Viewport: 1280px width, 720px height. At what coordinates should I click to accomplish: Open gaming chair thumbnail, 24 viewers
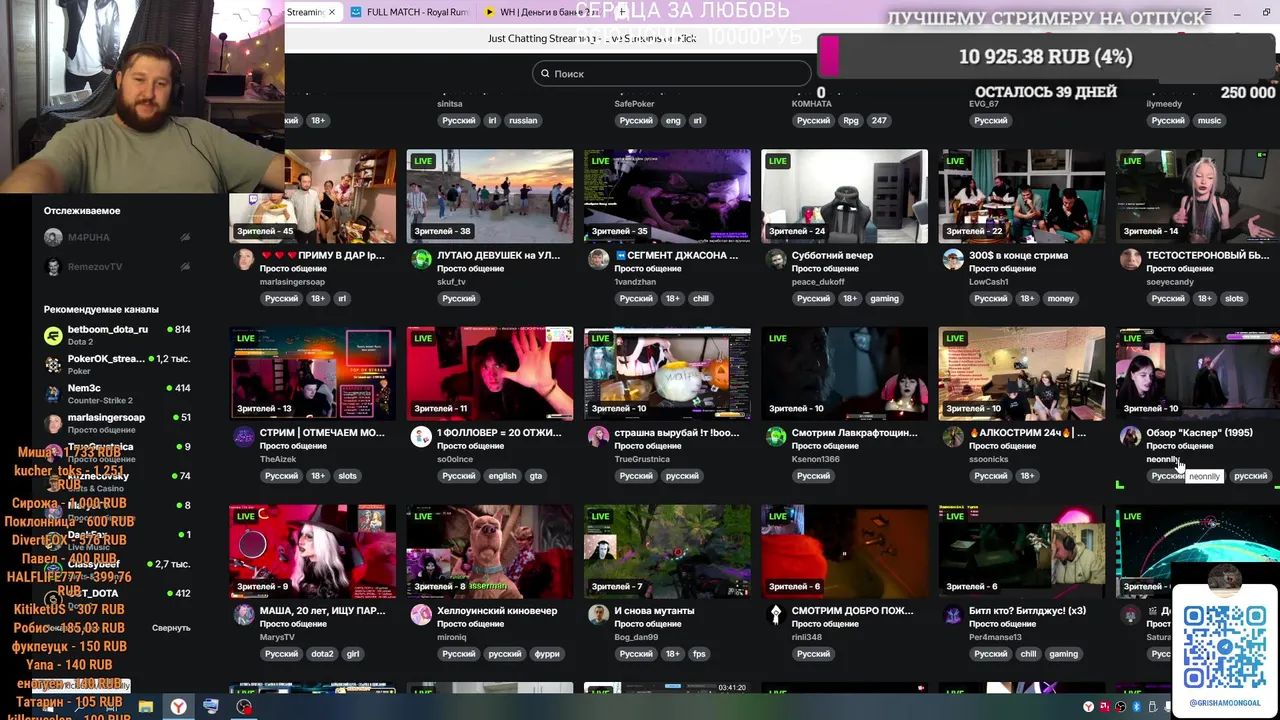pyautogui.click(x=844, y=196)
